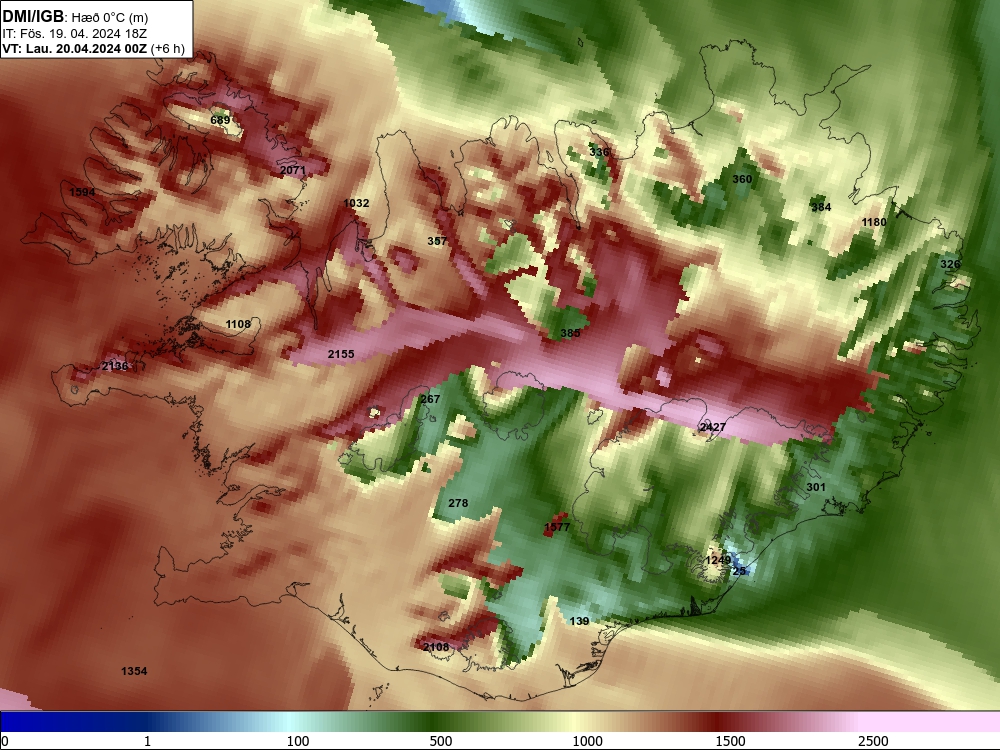Select the 1577 height value
This screenshot has height=750, width=1000.
pos(557,527)
